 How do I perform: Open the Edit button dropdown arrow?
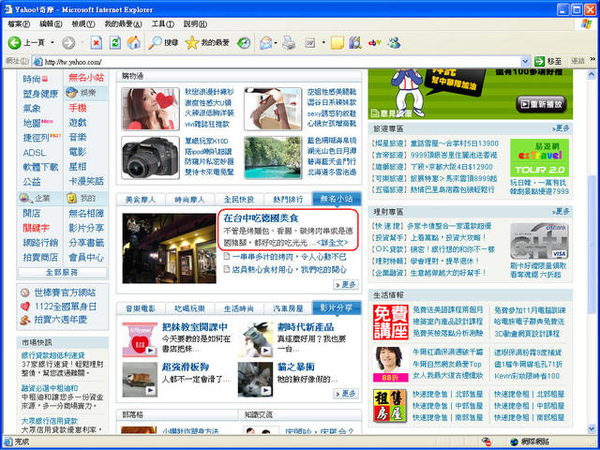(323, 42)
